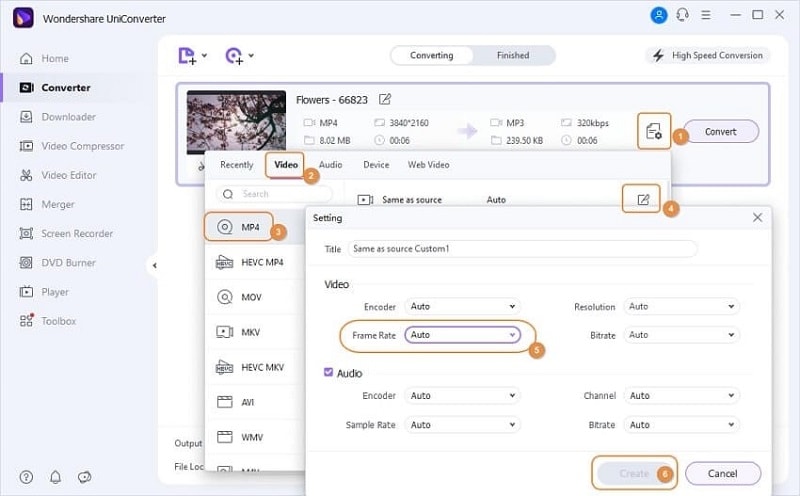This screenshot has width=800, height=496.
Task: Select the Video format tab
Action: tap(286, 165)
